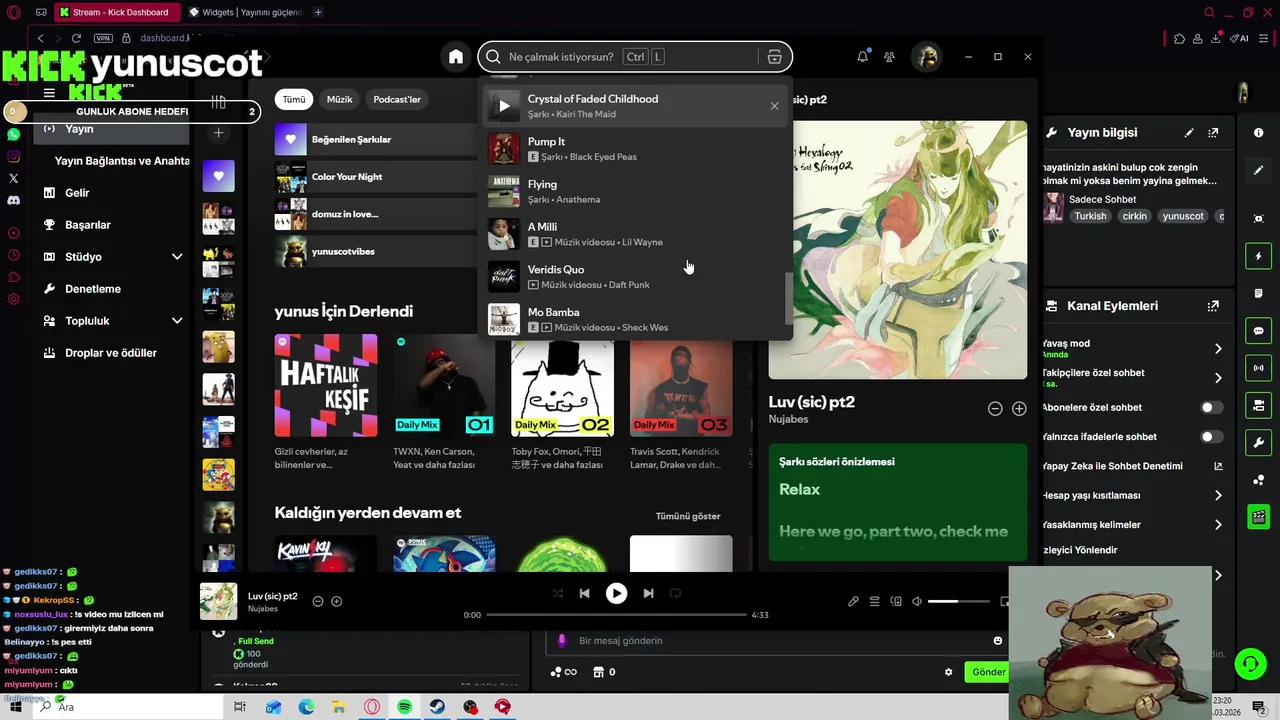Open Daily Mix 03 card
Viewport: 1280px width, 720px height.
[x=681, y=400]
